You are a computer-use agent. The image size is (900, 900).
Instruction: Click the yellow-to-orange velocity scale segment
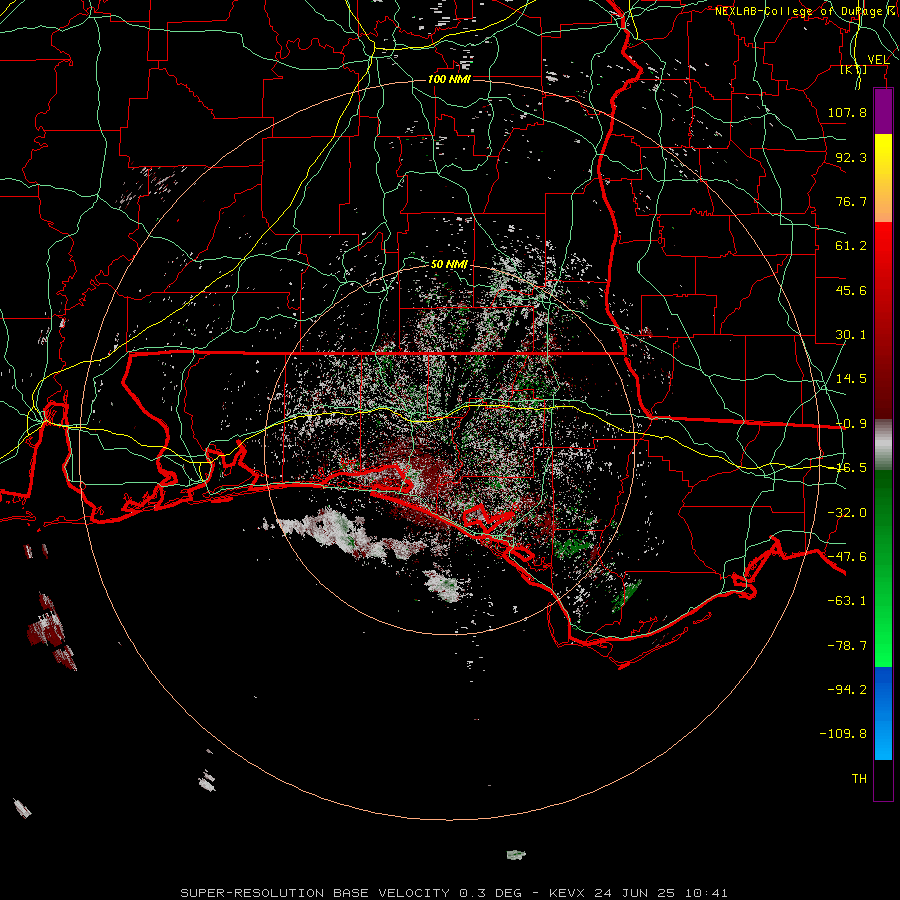883,178
